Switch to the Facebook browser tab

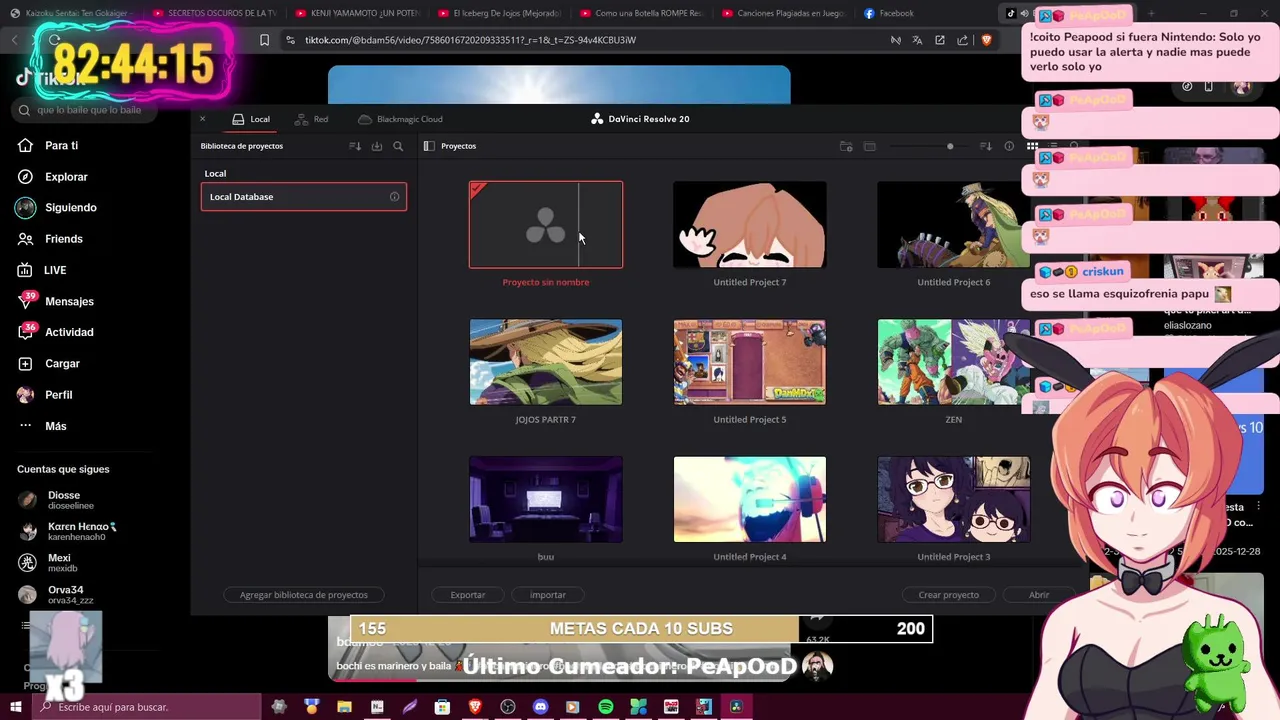(x=889, y=13)
